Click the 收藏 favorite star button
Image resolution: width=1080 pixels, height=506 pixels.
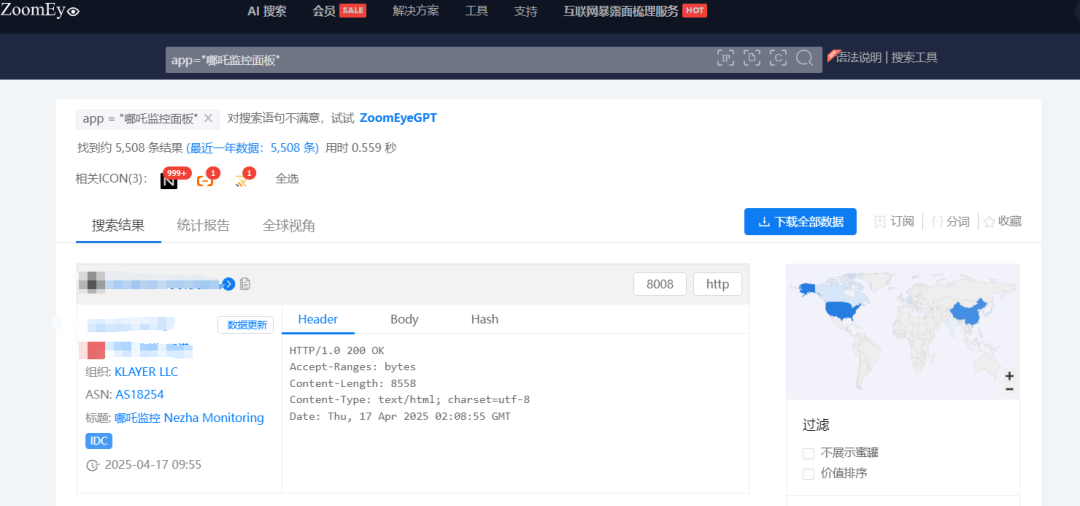click(1002, 222)
